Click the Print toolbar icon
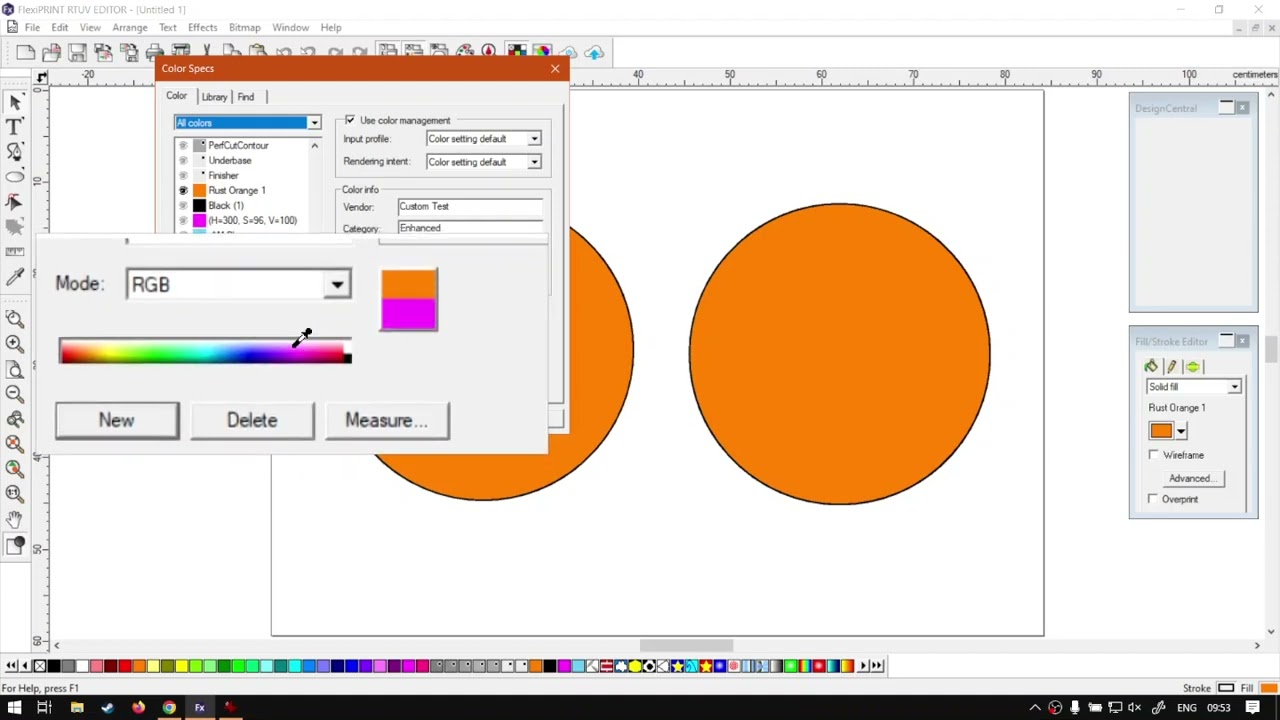The height and width of the screenshot is (720, 1280). [155, 52]
